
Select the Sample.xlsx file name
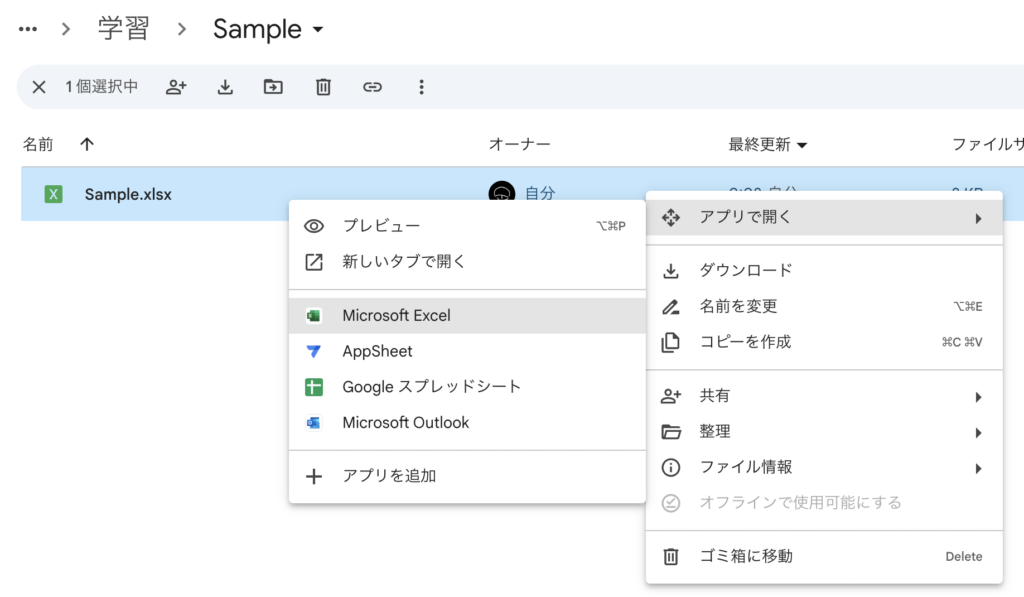[128, 194]
